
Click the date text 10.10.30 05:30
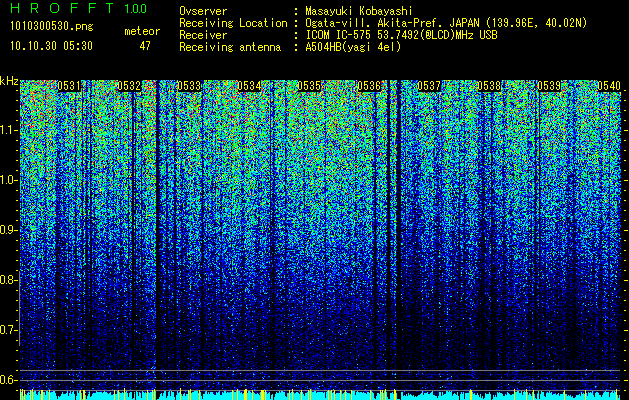[51, 46]
